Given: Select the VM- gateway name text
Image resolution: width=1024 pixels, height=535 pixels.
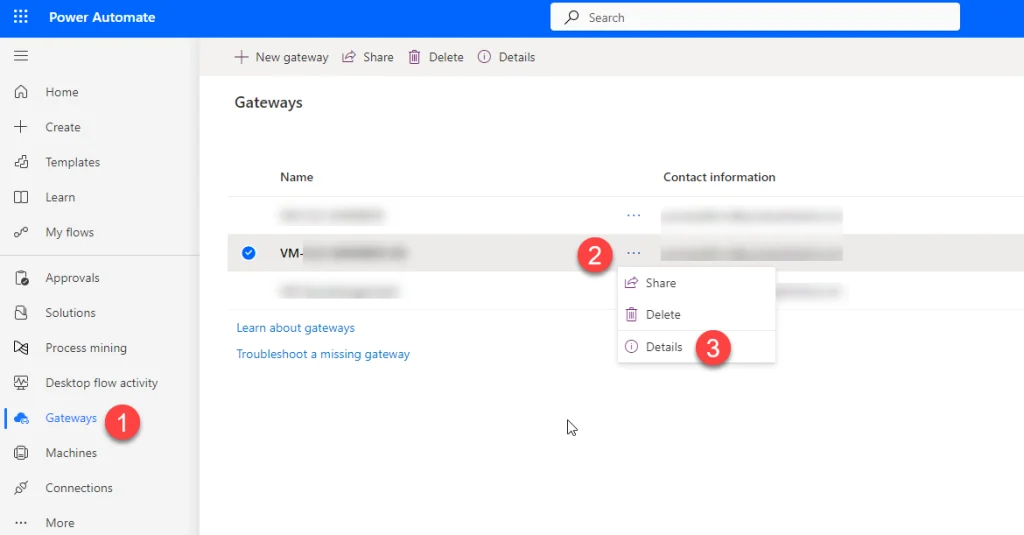Looking at the screenshot, I should pos(343,253).
